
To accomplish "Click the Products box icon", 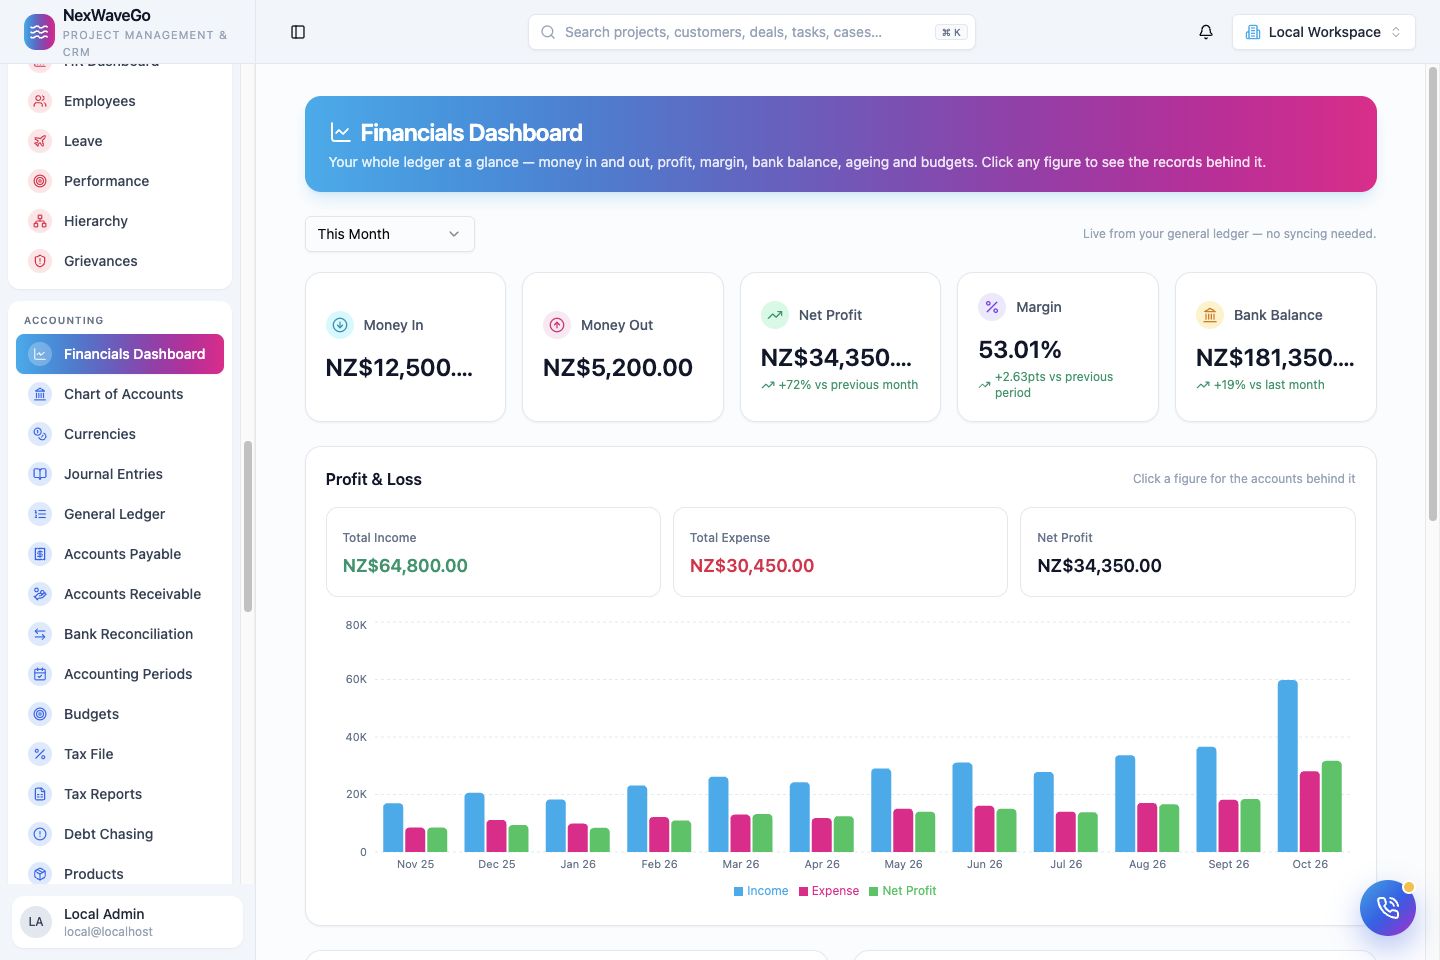I will [x=40, y=874].
